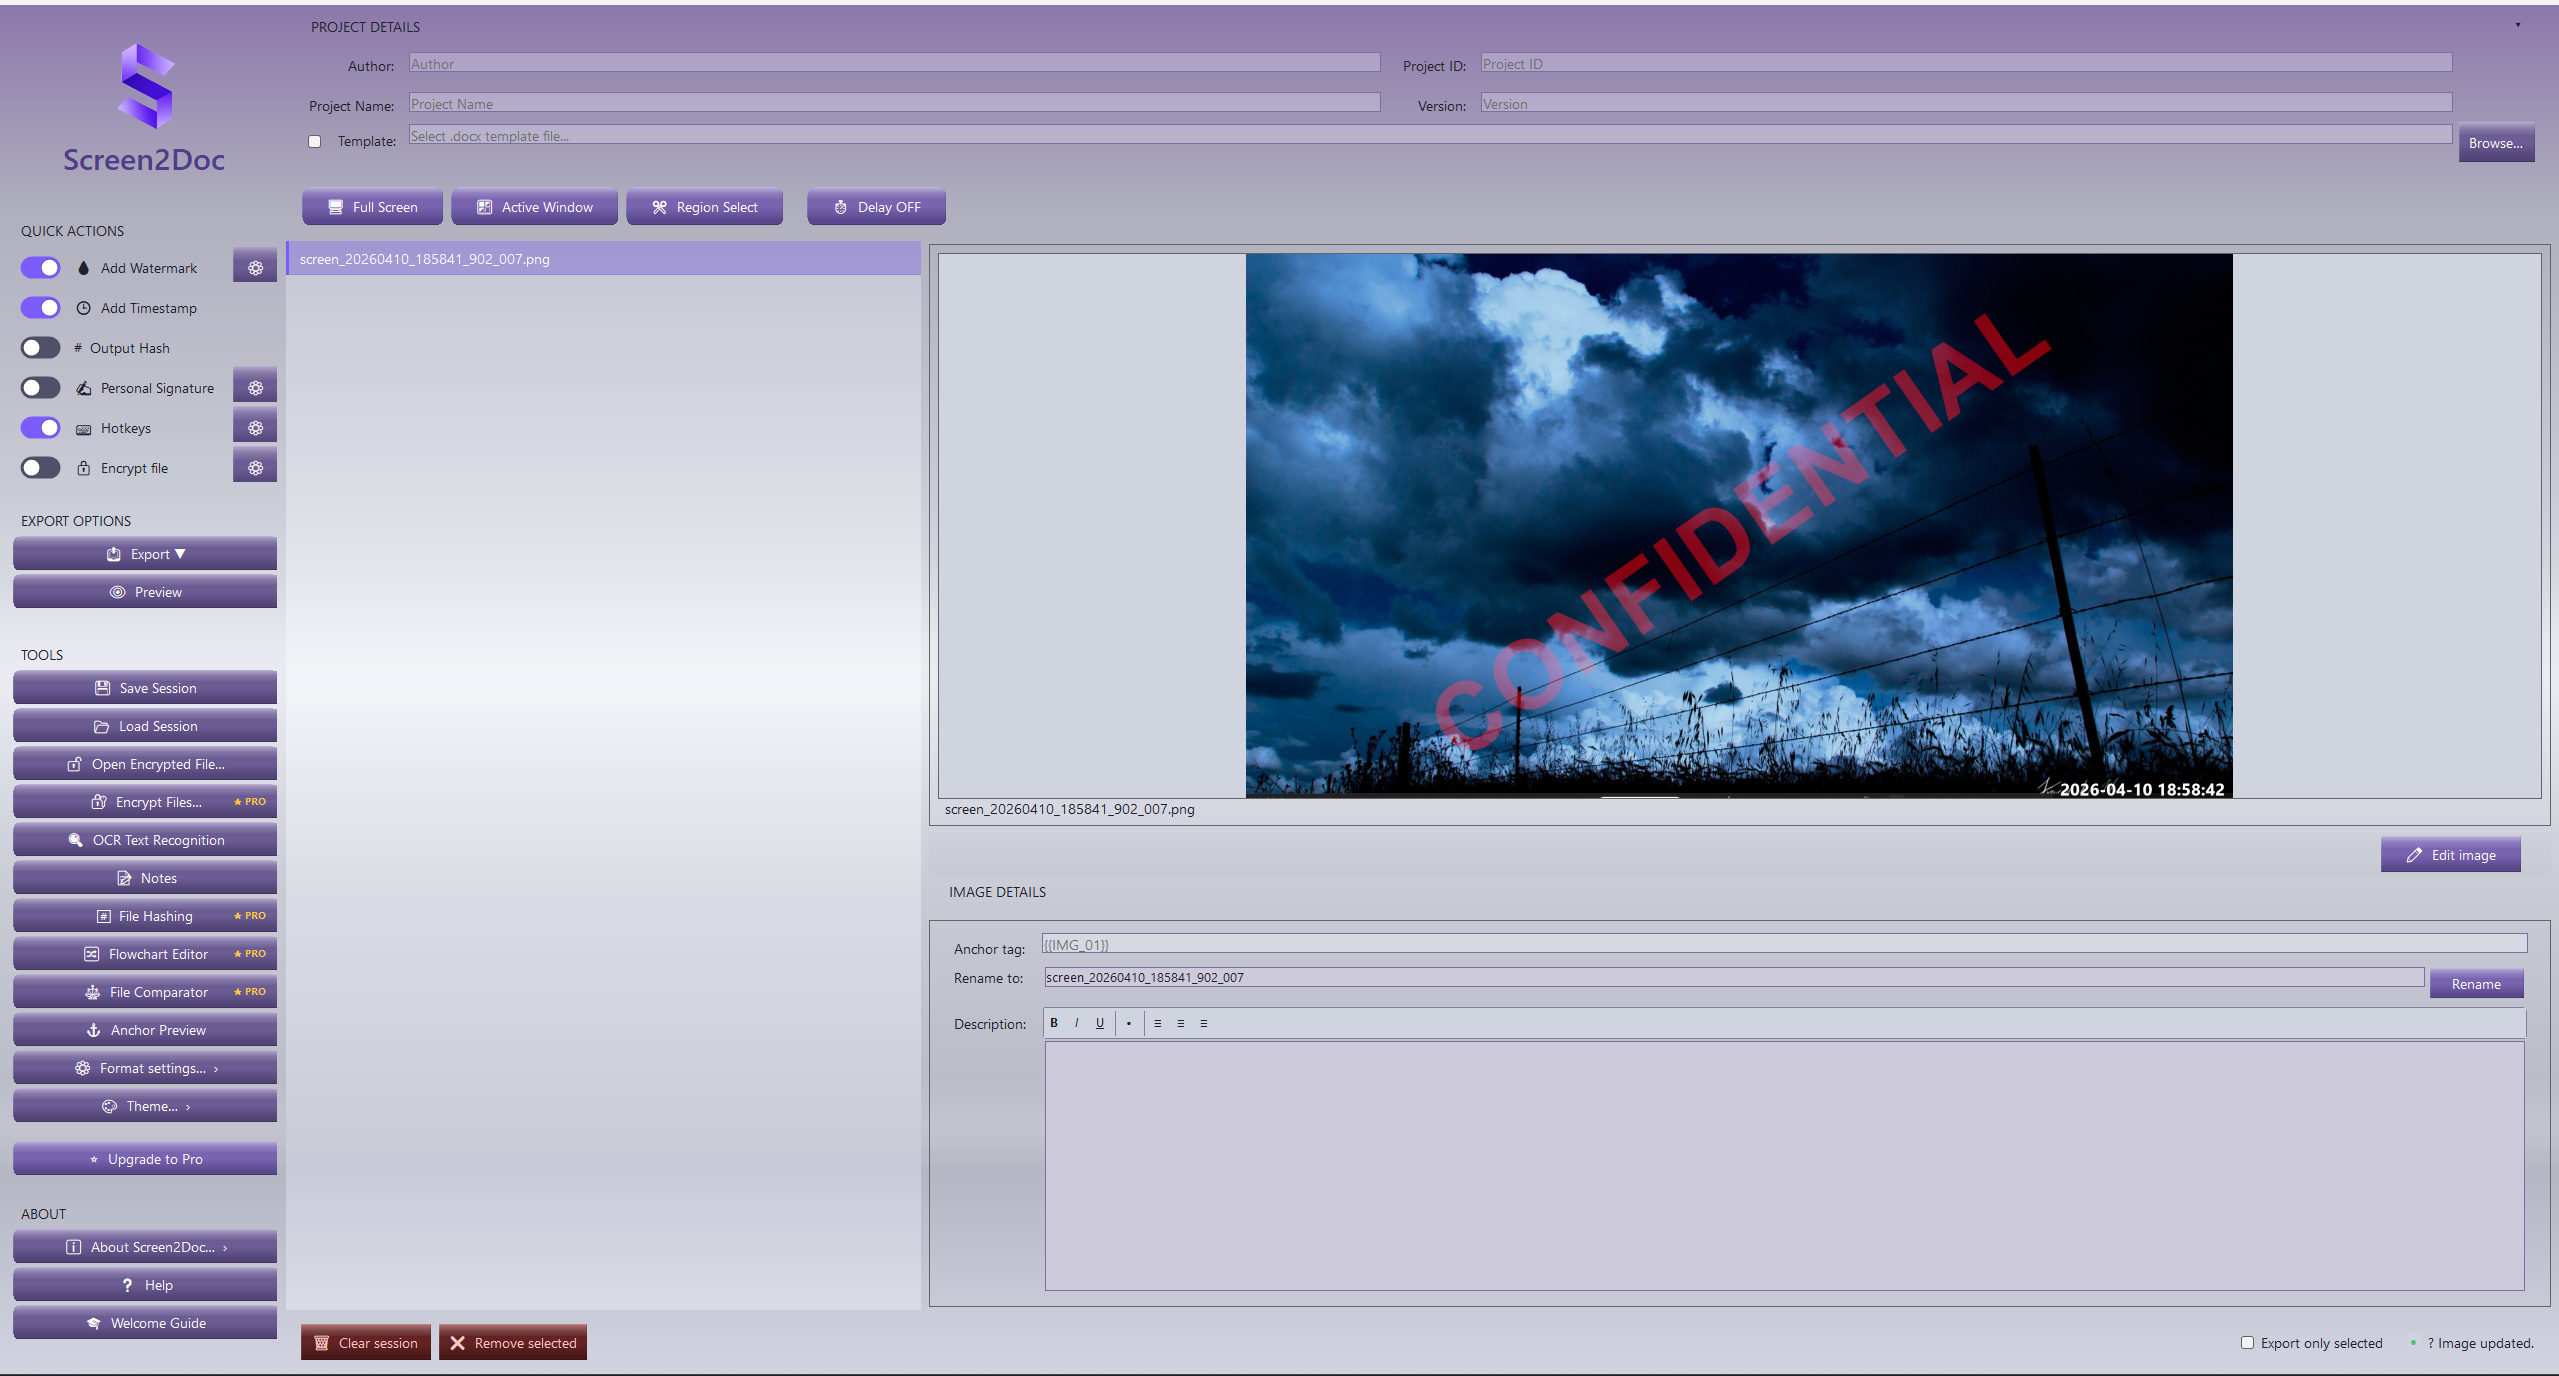The image size is (2559, 1376).
Task: Insert bullet point in description
Action: pyautogui.click(x=1129, y=1023)
